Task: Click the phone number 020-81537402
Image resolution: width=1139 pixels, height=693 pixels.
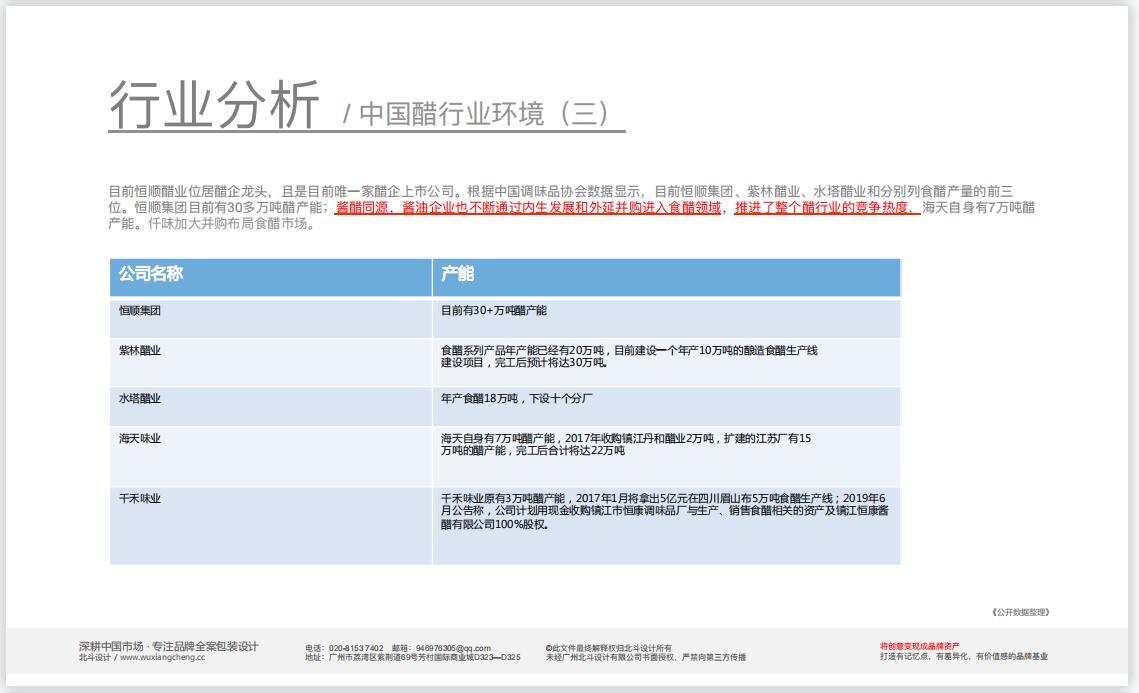Action: tap(356, 648)
